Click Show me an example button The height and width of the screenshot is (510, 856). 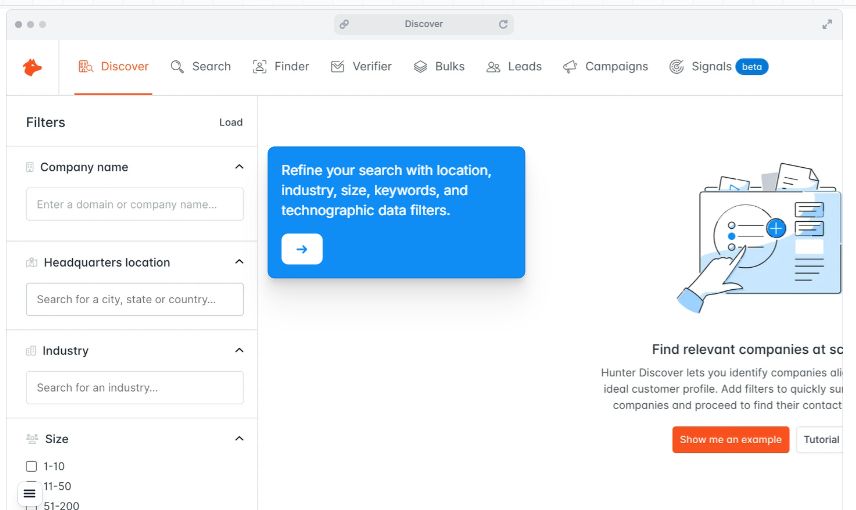tap(730, 440)
